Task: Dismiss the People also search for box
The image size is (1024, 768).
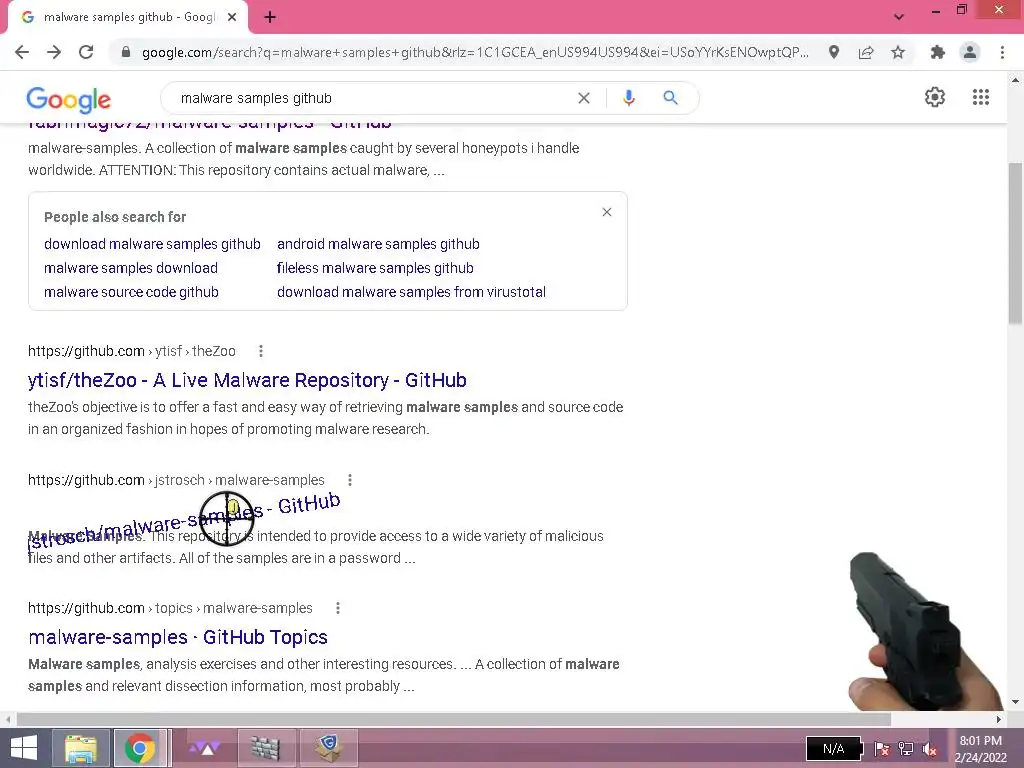Action: (x=607, y=212)
